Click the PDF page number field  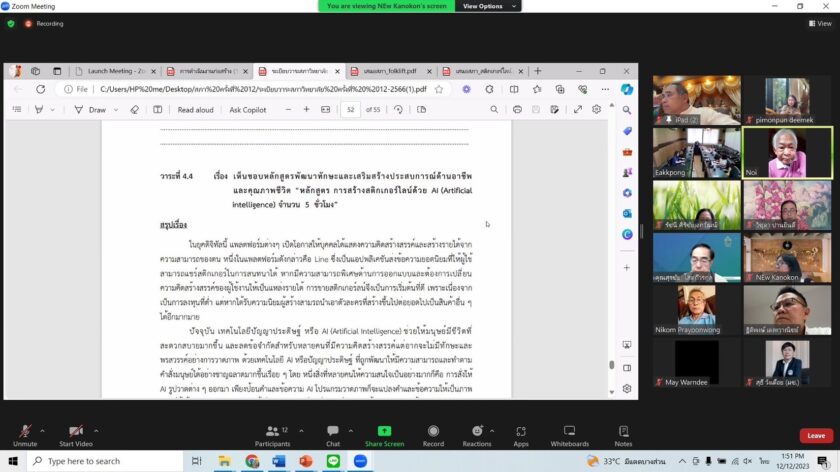tap(351, 110)
